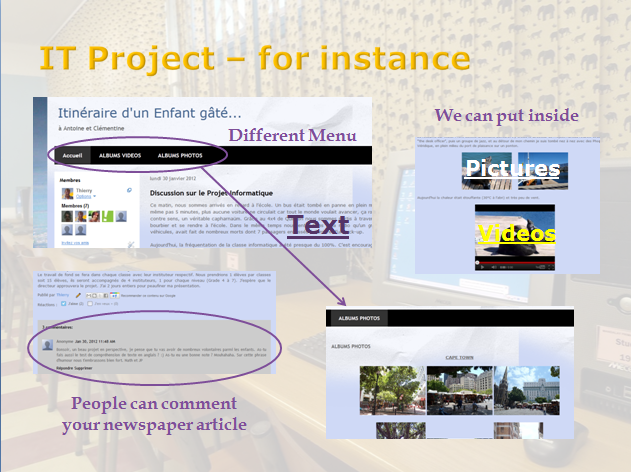Click the red video progress bar
Image resolution: width=631 pixels, height=472 pixels.
(x=515, y=263)
